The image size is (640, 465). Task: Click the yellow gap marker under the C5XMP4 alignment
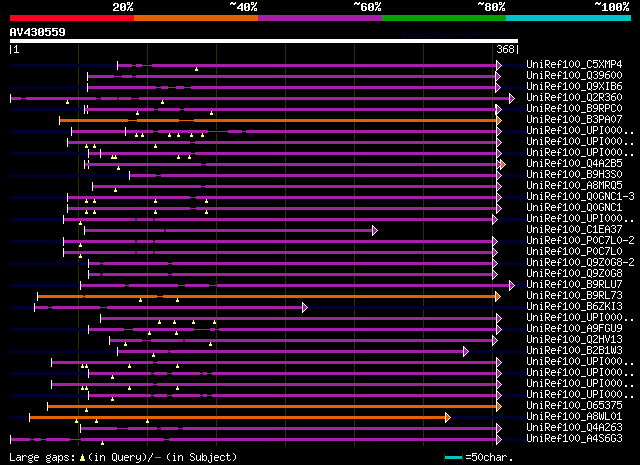(196, 69)
